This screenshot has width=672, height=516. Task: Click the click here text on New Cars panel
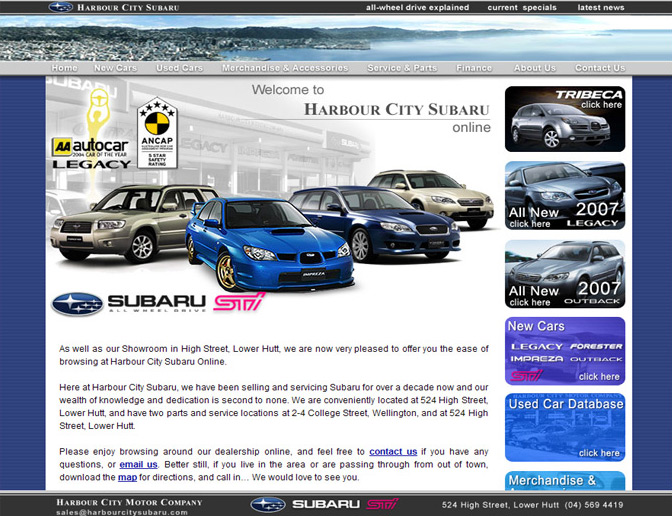[599, 377]
